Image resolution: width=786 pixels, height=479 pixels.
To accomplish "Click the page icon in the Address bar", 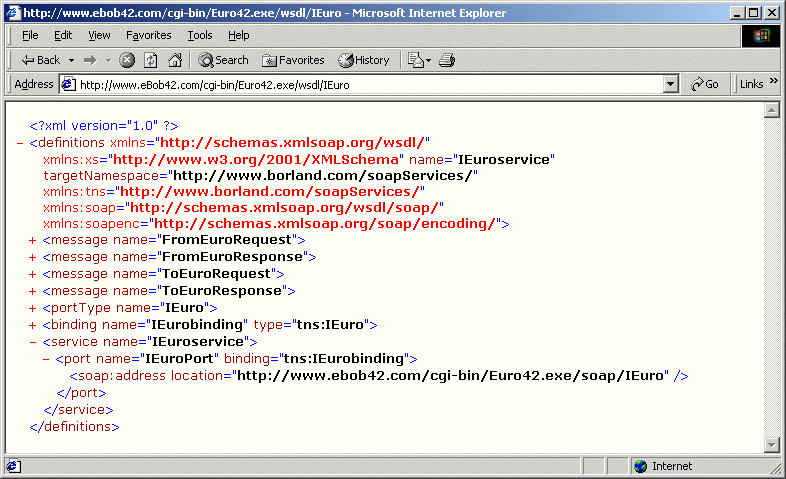I will coord(68,84).
